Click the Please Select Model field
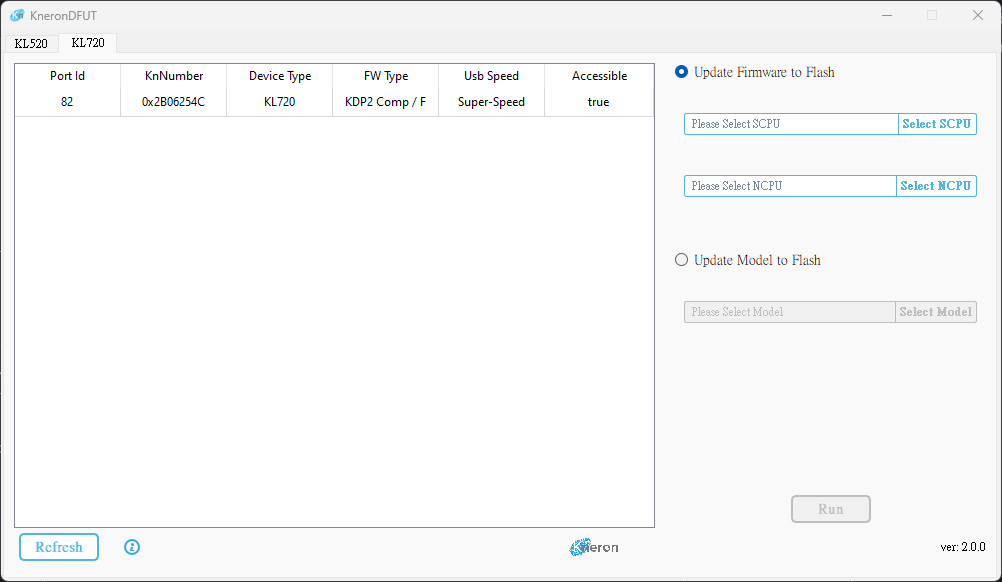Screen dimensions: 1002x582 [x=790, y=312]
